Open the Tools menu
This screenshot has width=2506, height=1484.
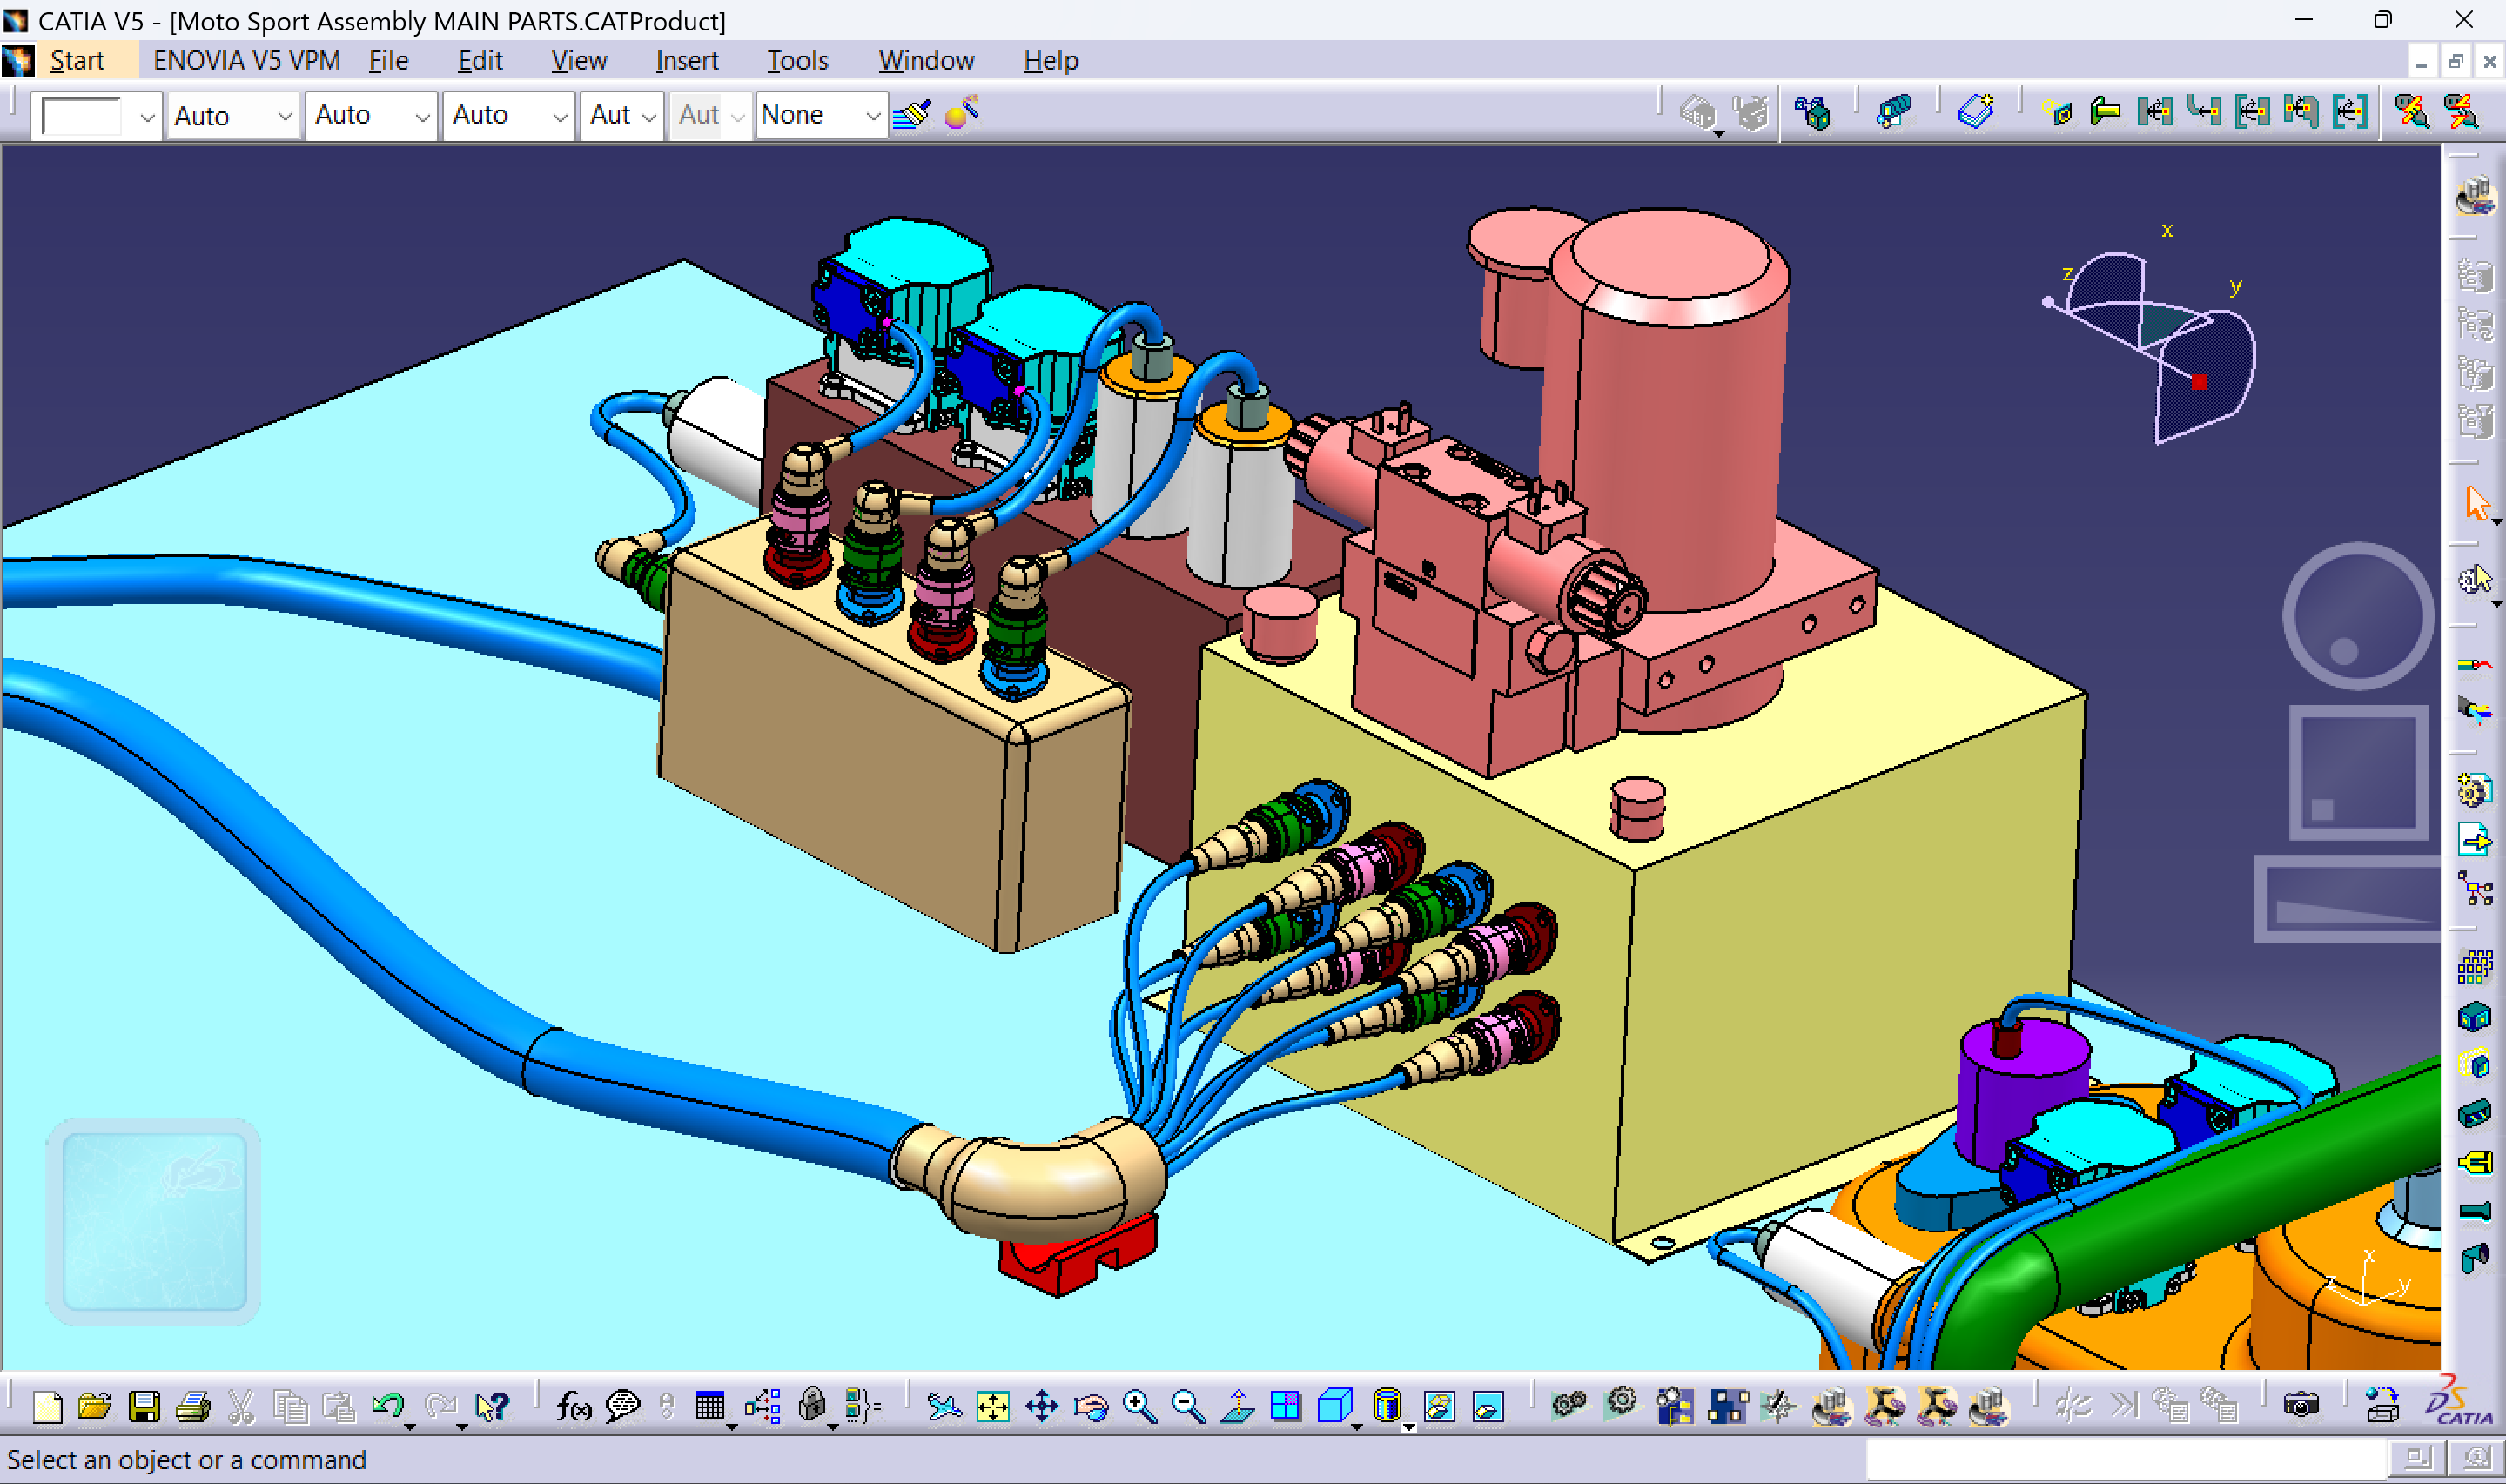click(797, 60)
